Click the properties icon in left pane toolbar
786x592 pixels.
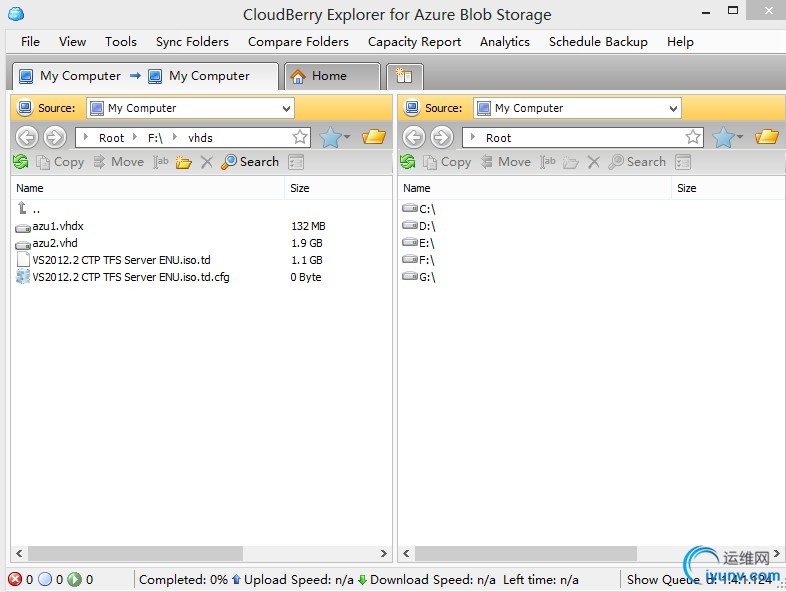296,162
